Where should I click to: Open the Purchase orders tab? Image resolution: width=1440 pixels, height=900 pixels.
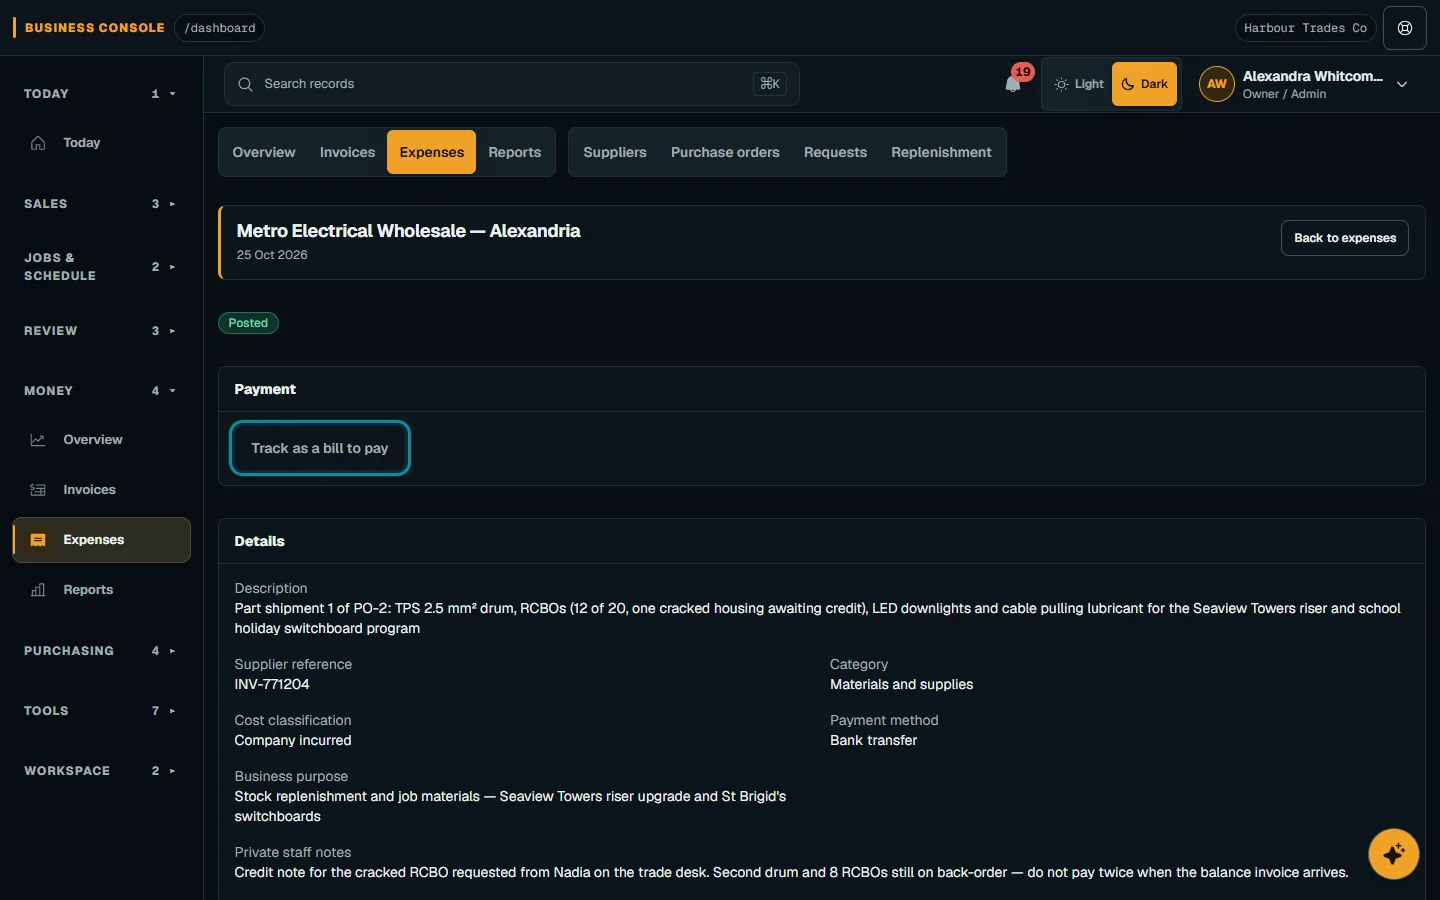coord(725,152)
